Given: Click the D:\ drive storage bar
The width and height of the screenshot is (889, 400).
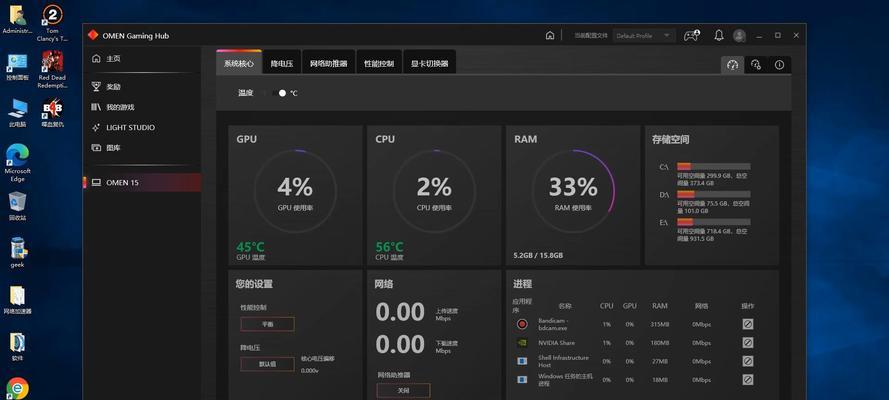Looking at the screenshot, I should coord(713,194).
